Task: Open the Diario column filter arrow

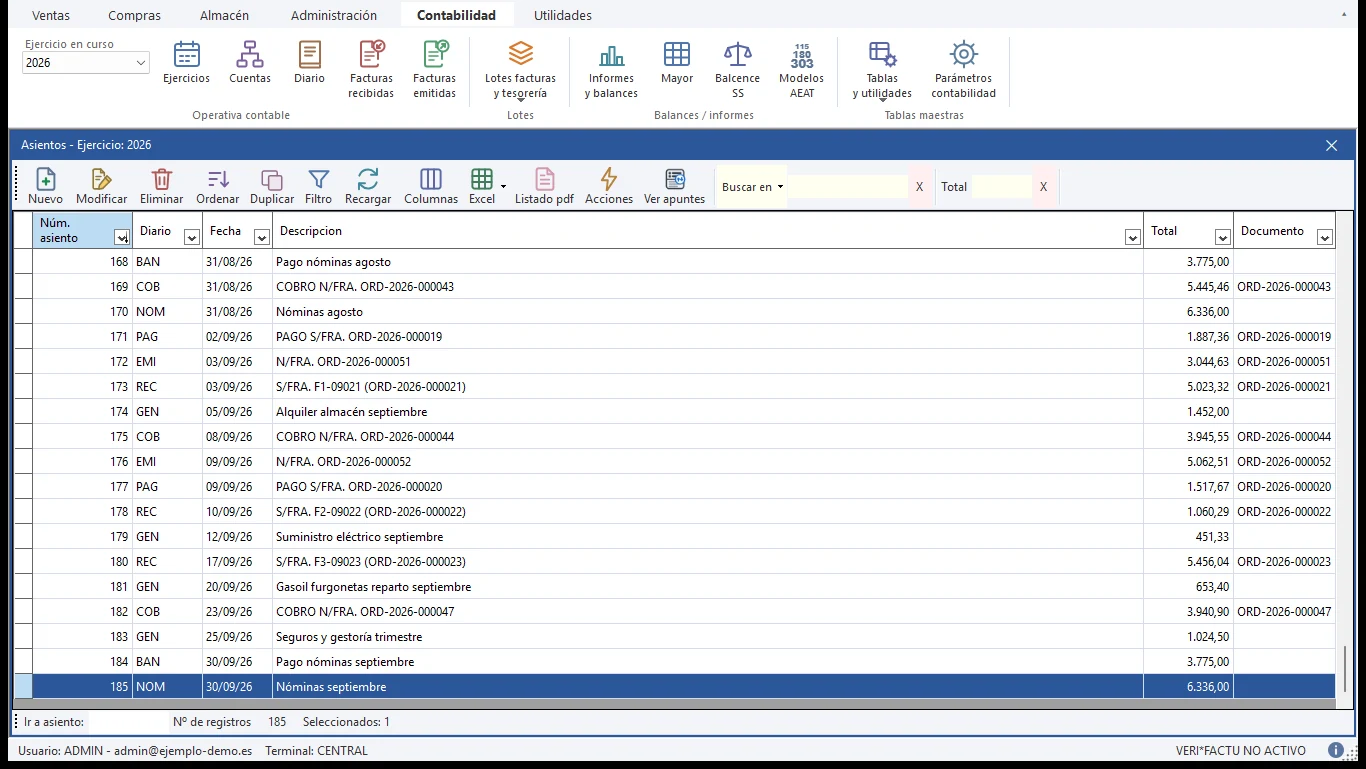Action: pyautogui.click(x=191, y=237)
